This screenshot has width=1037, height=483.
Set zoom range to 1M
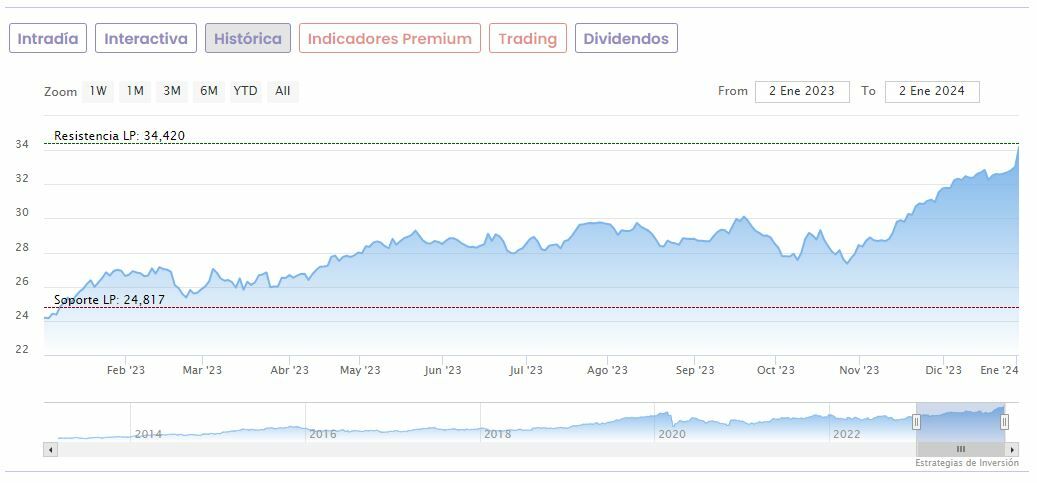tap(135, 91)
